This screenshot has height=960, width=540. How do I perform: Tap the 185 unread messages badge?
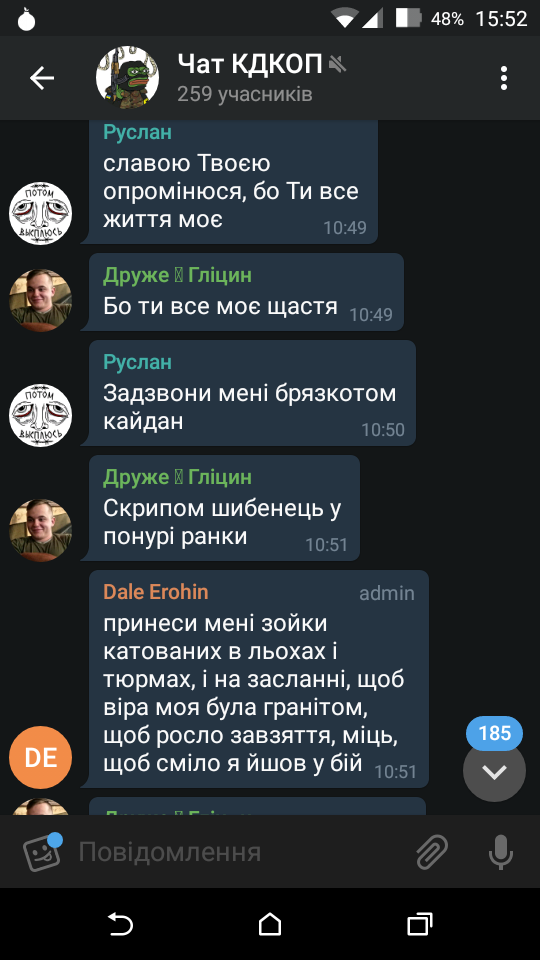494,733
